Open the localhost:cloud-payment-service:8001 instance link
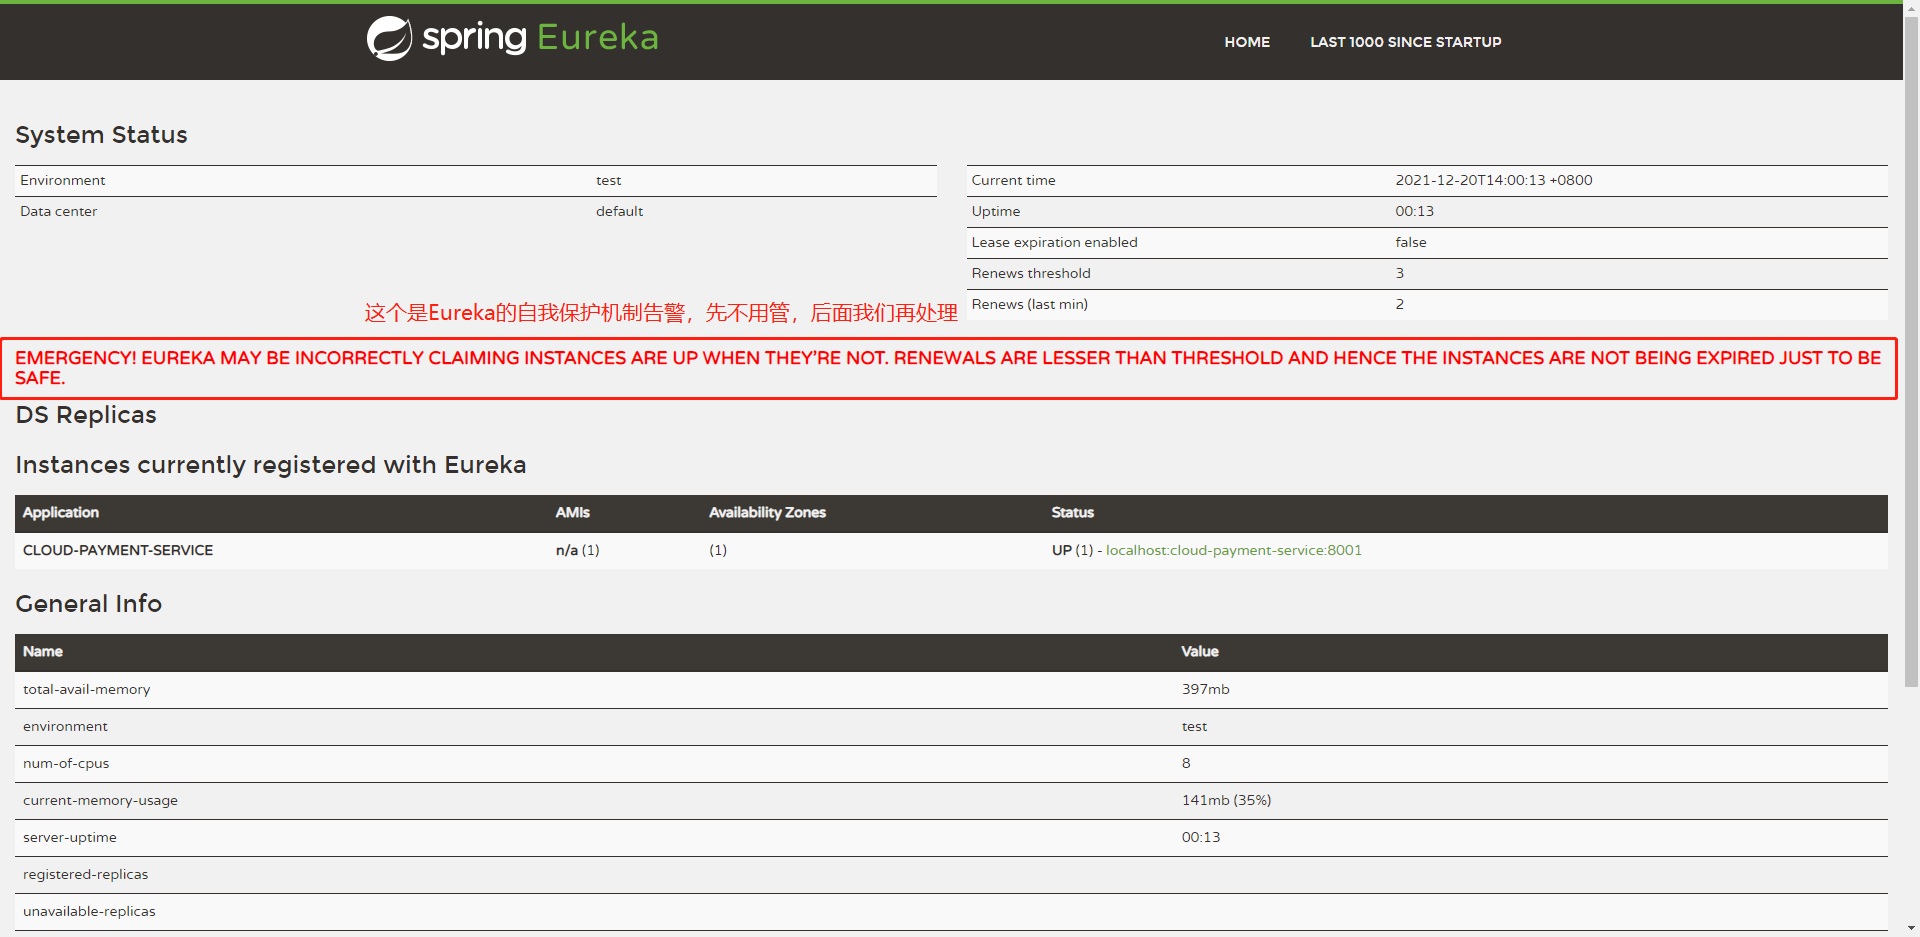The height and width of the screenshot is (937, 1920). [x=1233, y=550]
